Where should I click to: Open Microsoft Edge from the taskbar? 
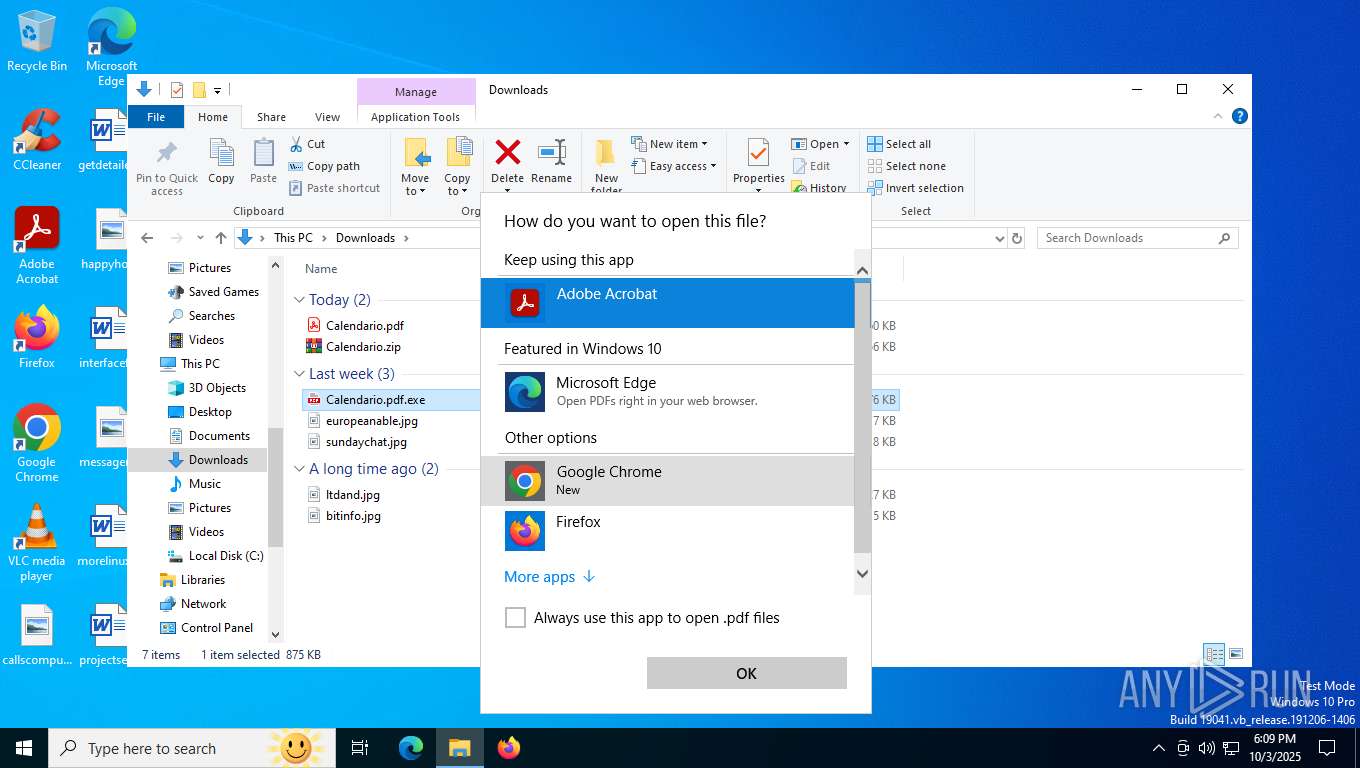point(411,748)
